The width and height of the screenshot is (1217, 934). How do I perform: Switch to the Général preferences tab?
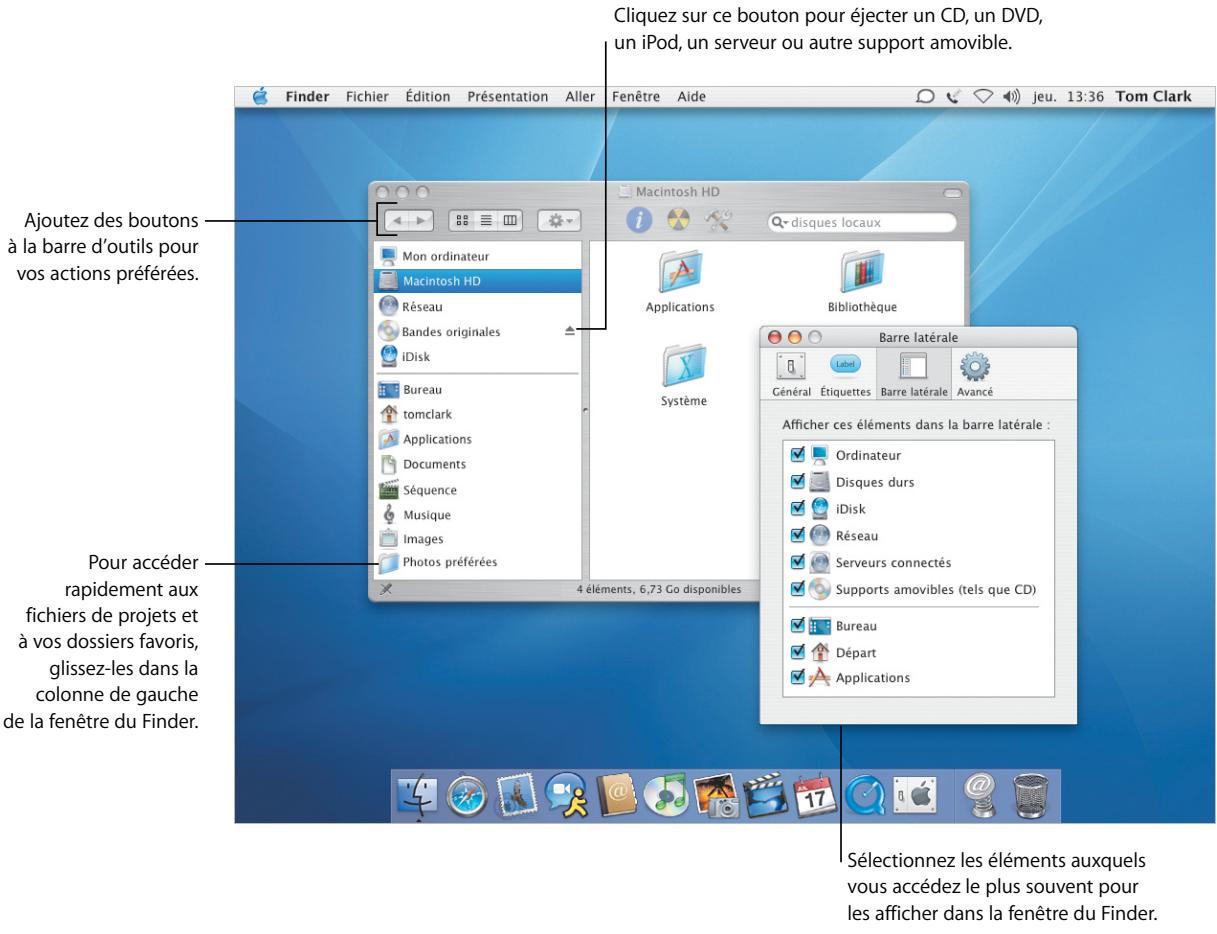coord(791,376)
